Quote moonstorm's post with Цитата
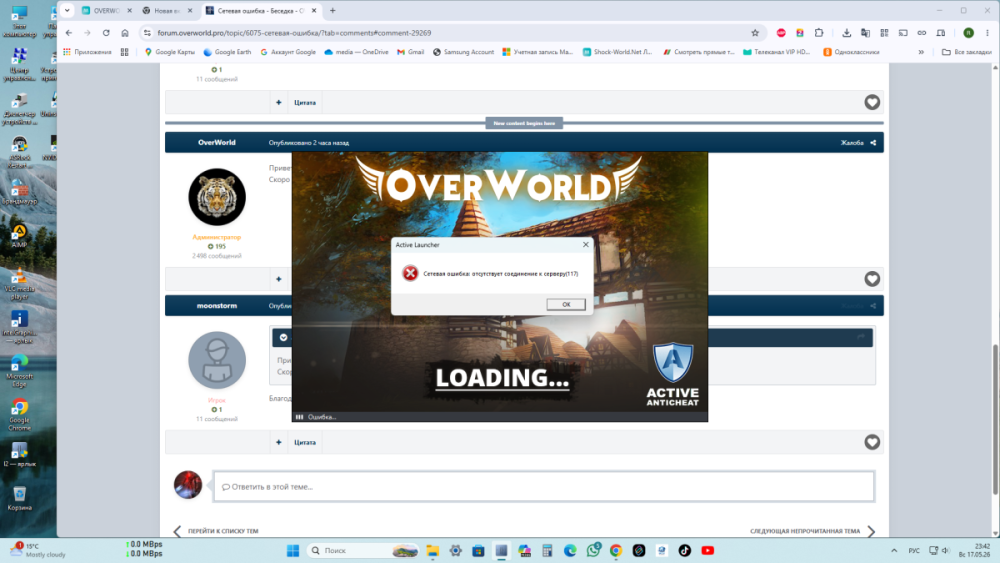This screenshot has height=563, width=1000. (305, 442)
